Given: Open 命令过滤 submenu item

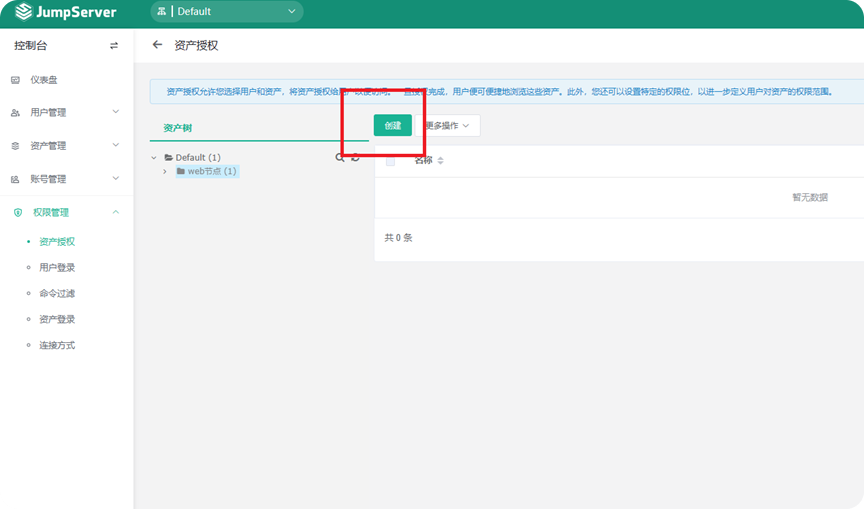Looking at the screenshot, I should [x=57, y=294].
